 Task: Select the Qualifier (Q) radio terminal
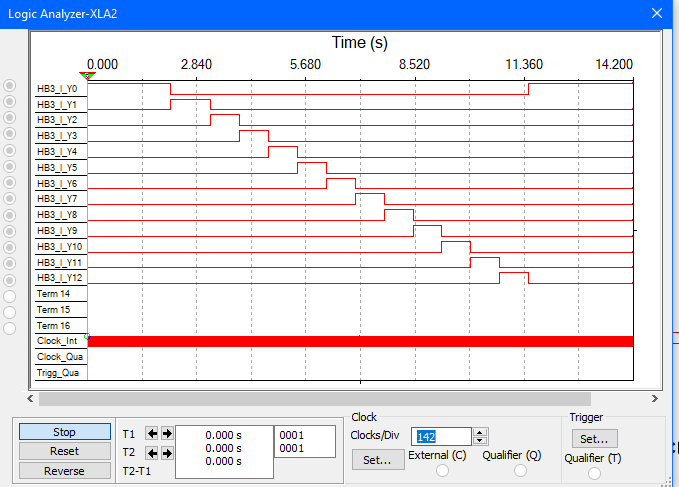pyautogui.click(x=520, y=471)
